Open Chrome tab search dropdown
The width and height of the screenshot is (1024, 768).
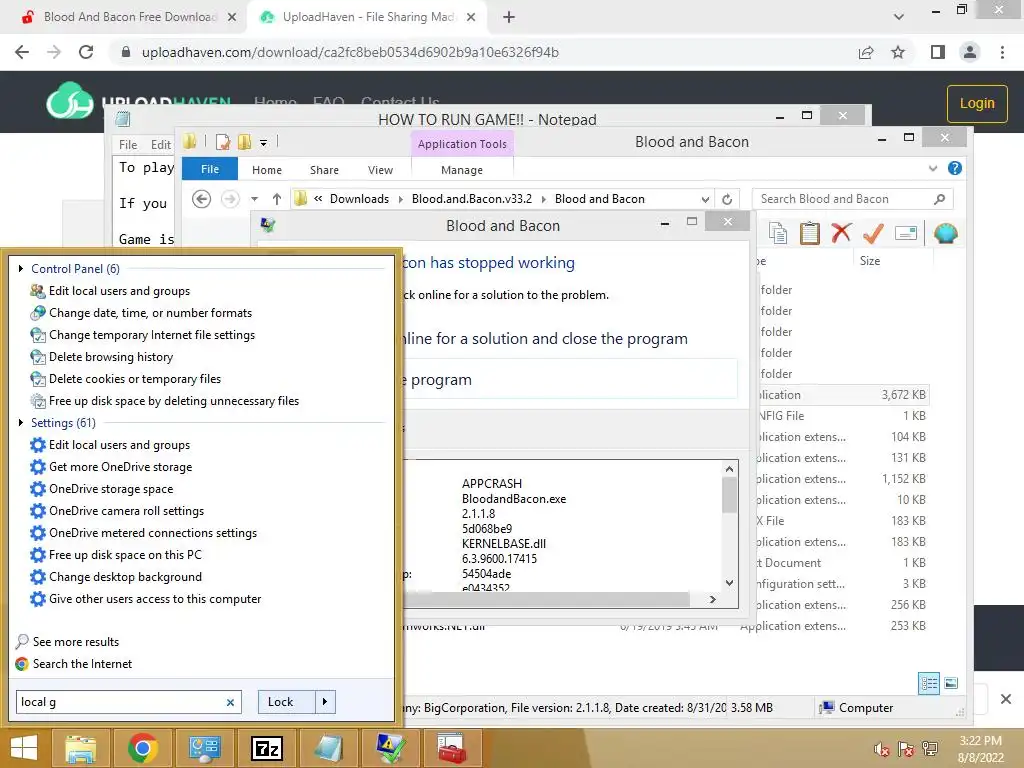click(x=899, y=17)
